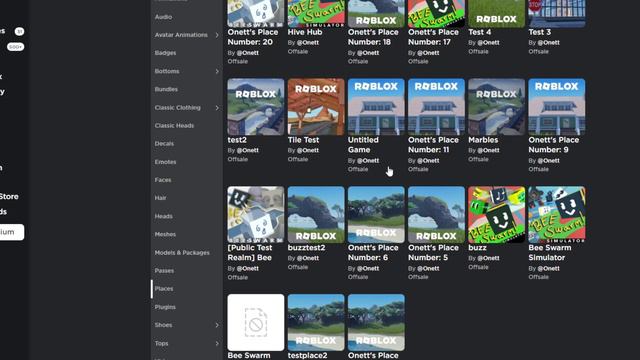
Task: Click @Onett creator link under buzz
Action: (488, 258)
